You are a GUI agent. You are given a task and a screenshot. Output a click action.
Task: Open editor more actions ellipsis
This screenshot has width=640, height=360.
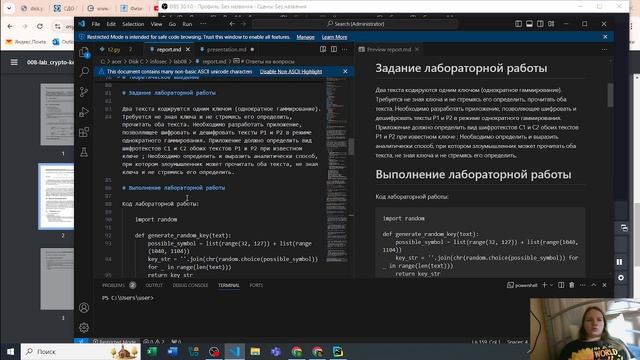click(345, 49)
